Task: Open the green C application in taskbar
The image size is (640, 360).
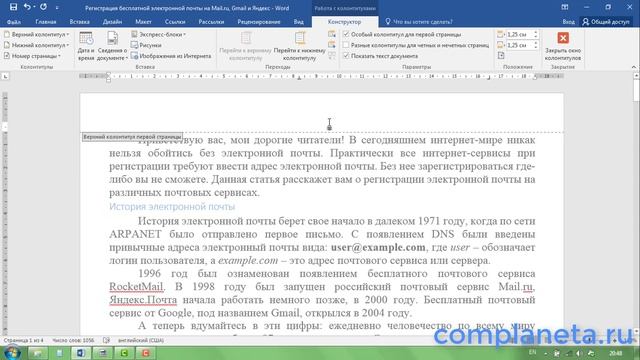Action: (124, 353)
